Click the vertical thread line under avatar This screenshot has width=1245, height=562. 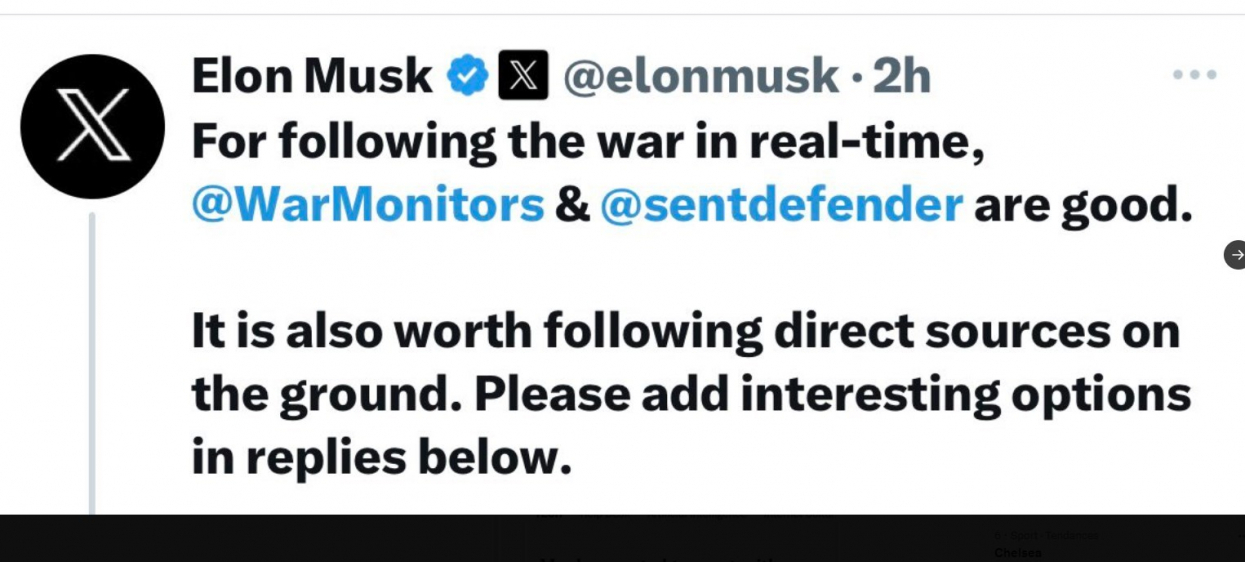92,364
